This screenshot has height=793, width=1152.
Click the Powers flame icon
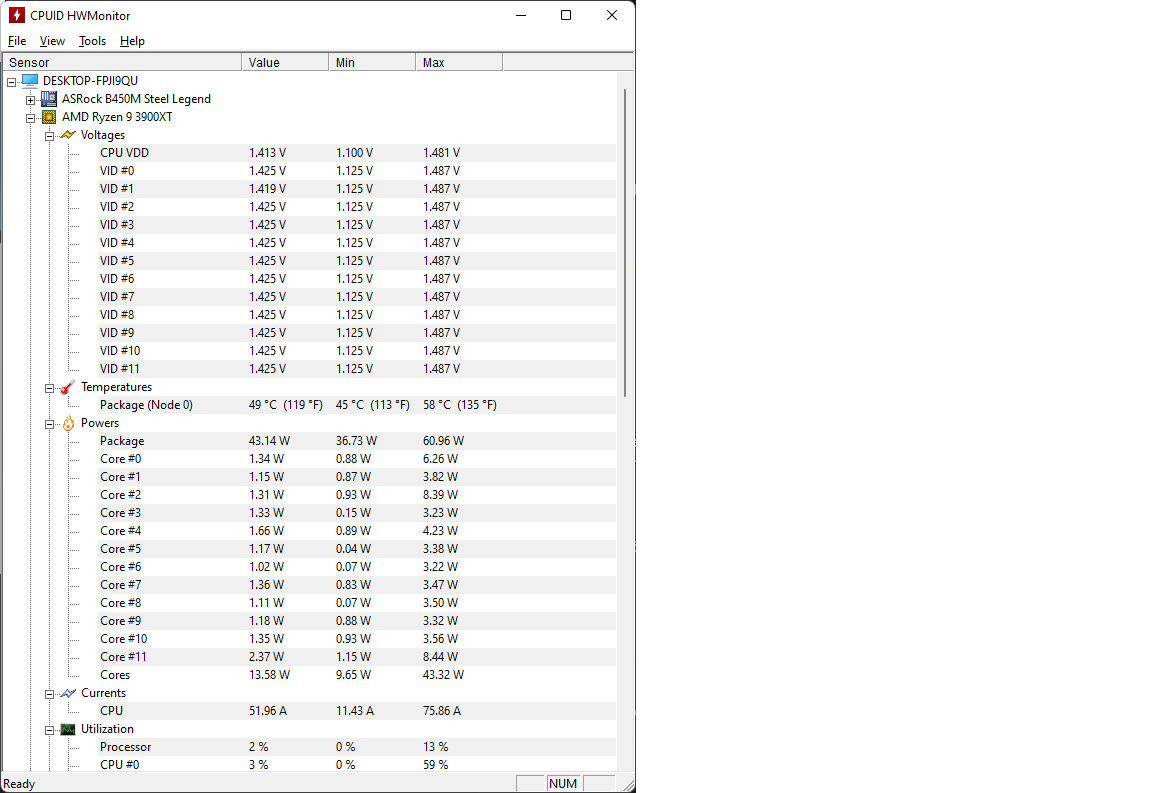[x=68, y=423]
